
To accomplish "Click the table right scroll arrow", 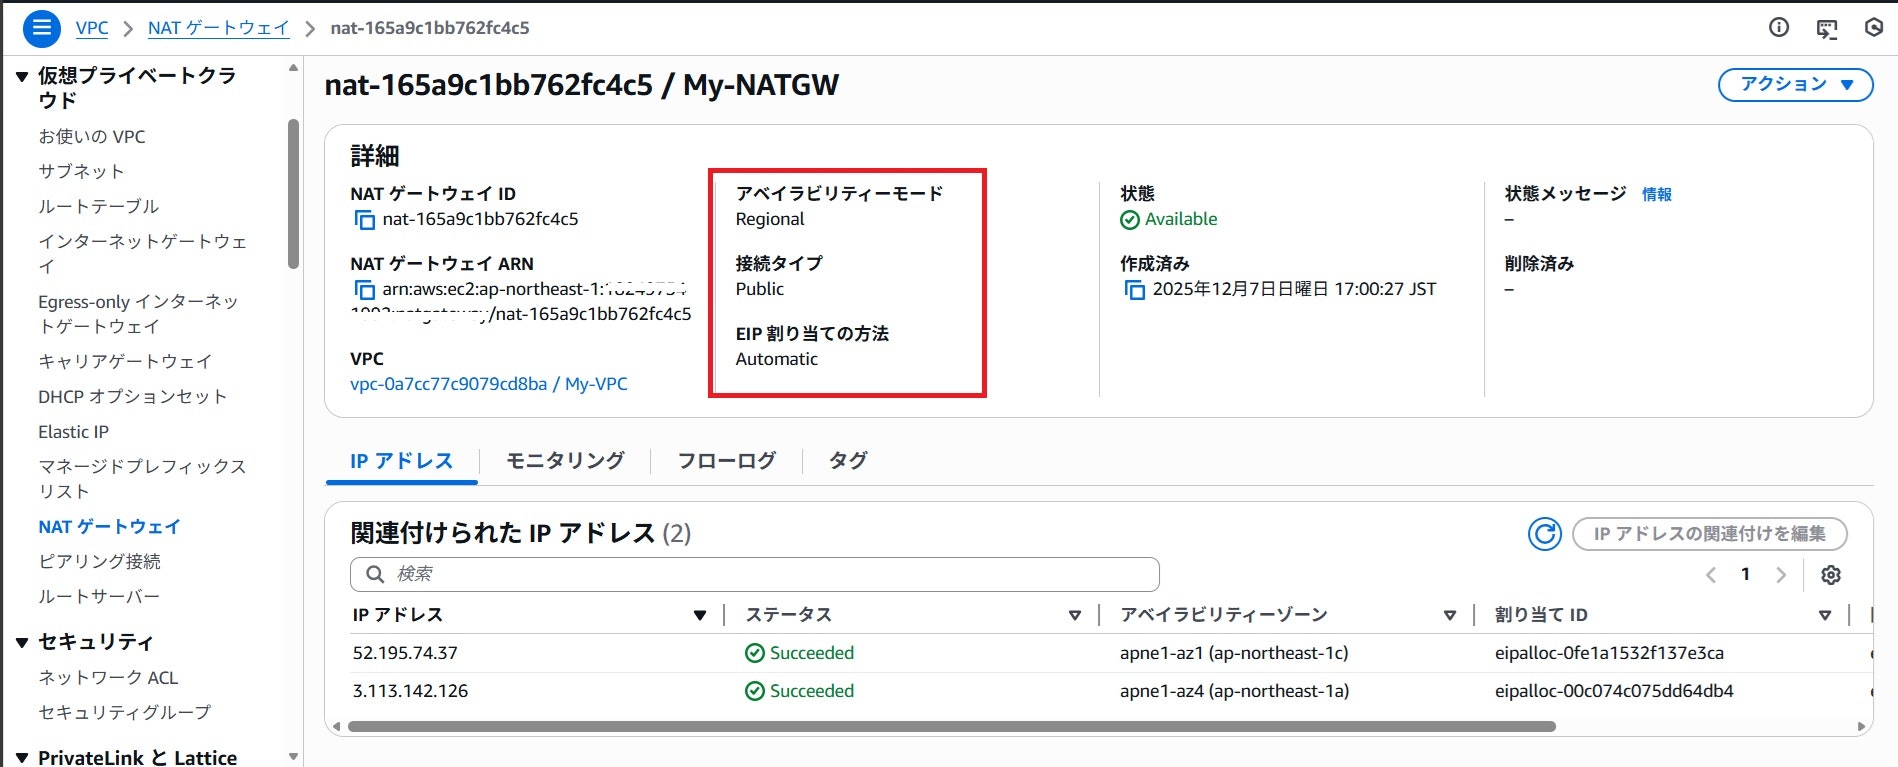I will coord(1861,727).
